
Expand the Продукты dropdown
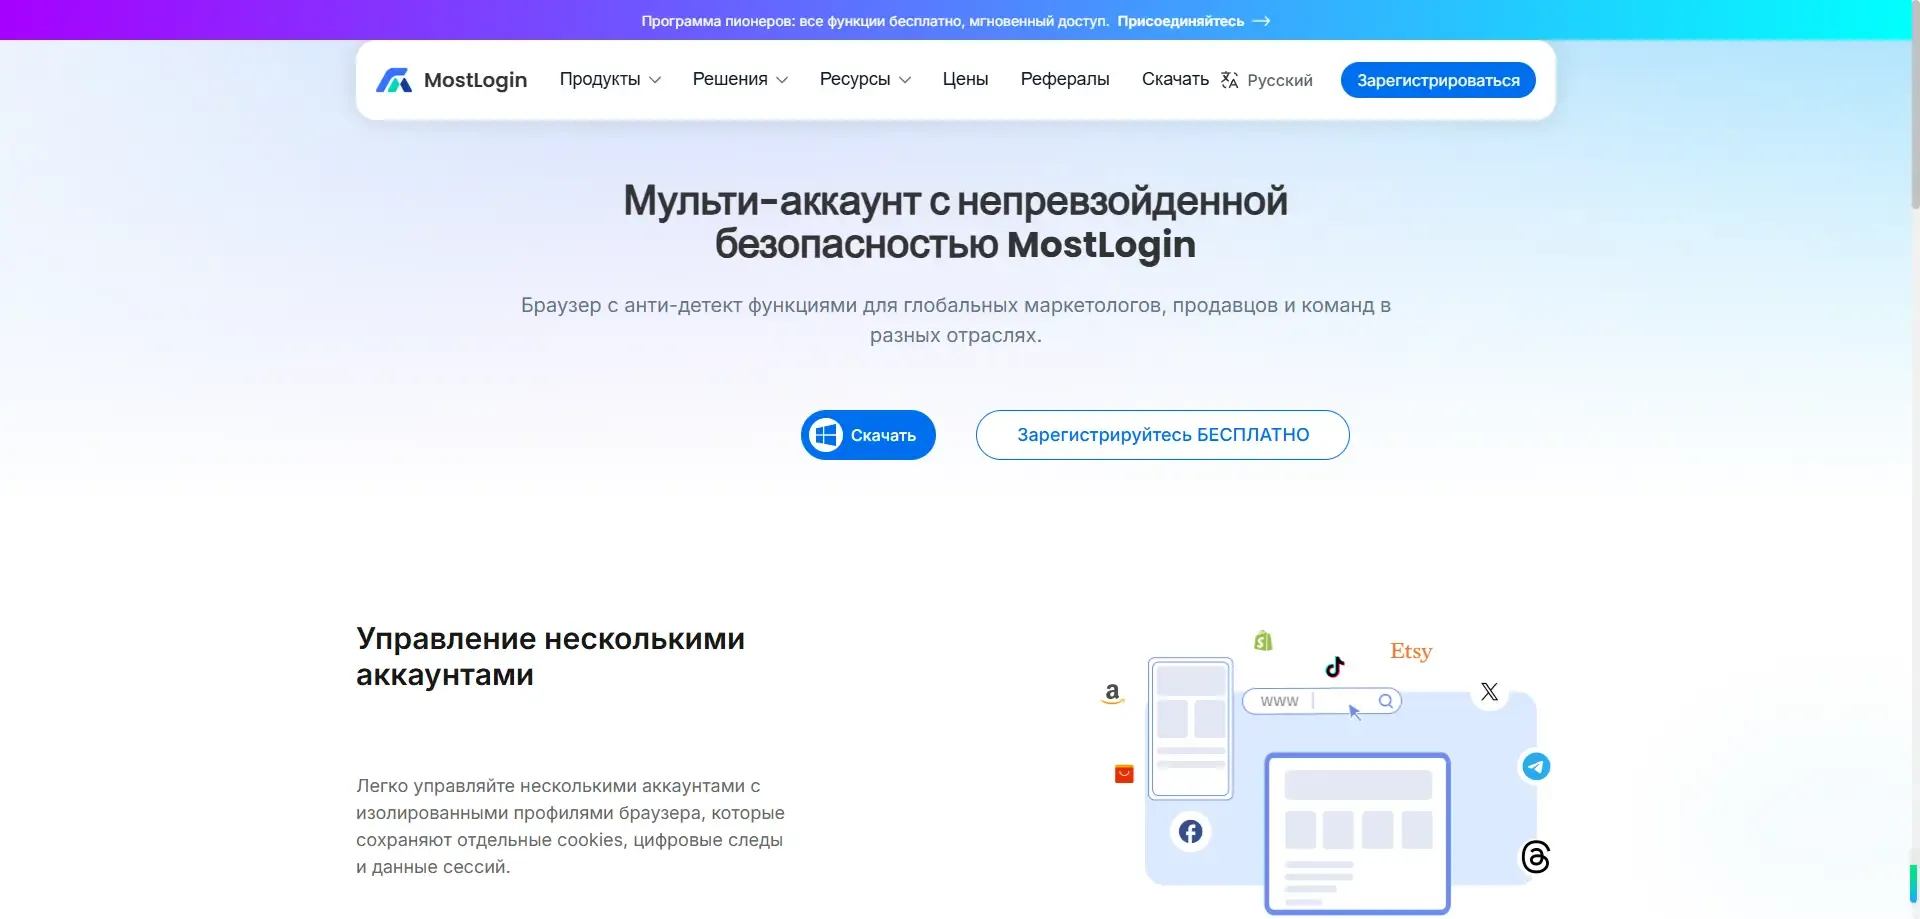tap(610, 79)
